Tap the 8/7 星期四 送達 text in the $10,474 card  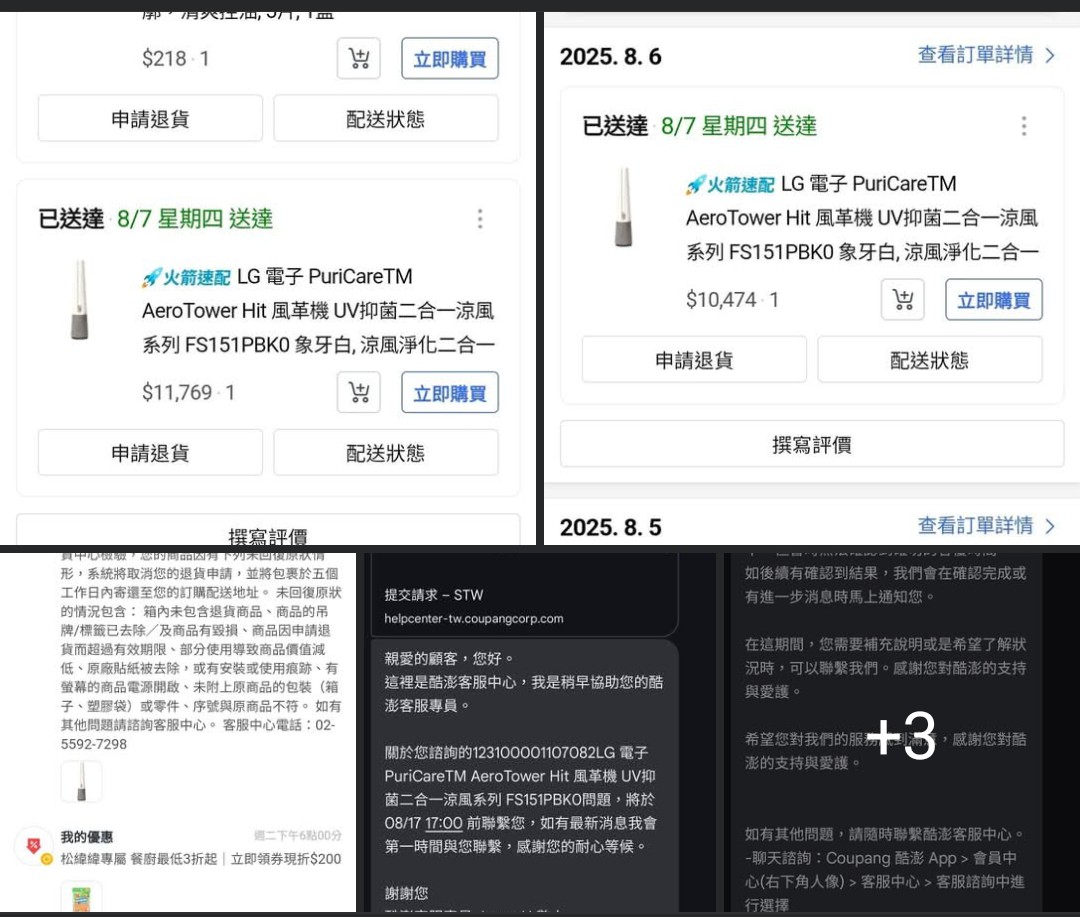tap(738, 126)
